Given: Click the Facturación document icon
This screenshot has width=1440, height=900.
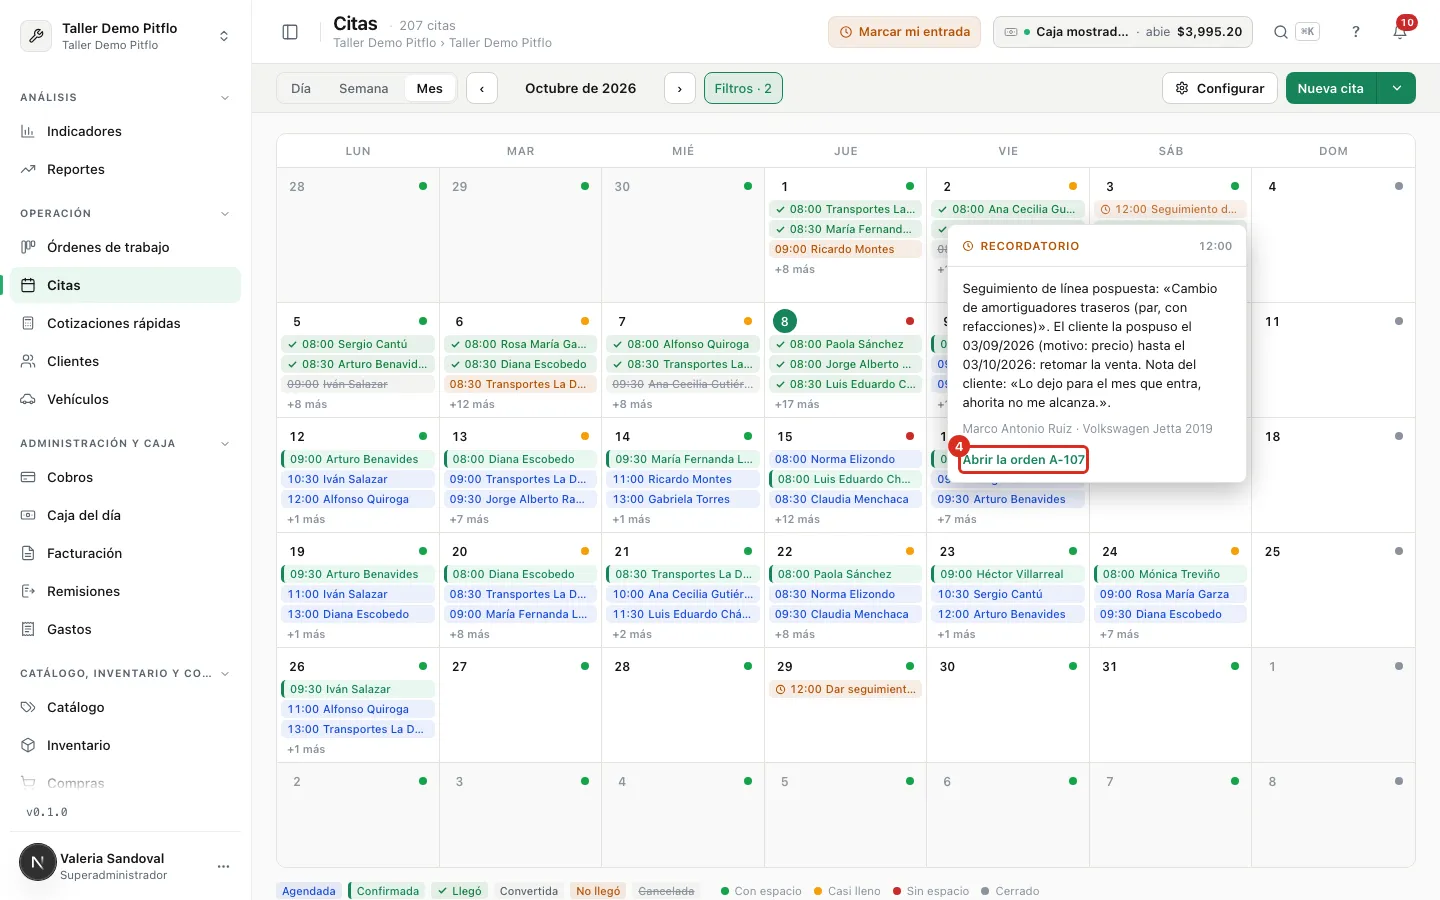Looking at the screenshot, I should (28, 553).
